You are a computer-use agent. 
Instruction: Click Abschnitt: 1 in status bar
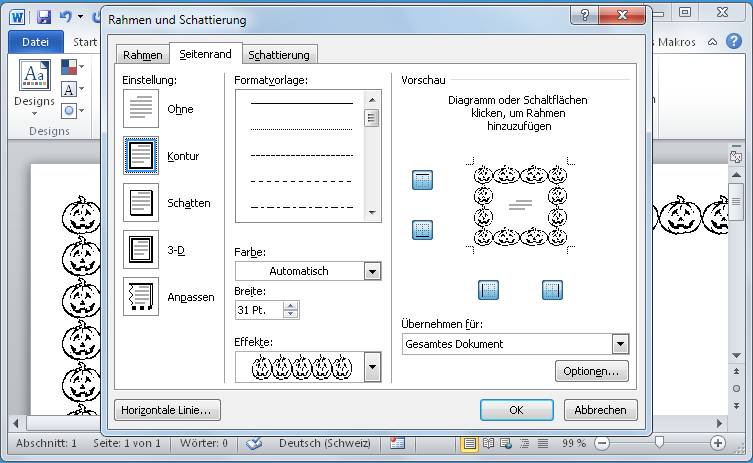(x=46, y=443)
